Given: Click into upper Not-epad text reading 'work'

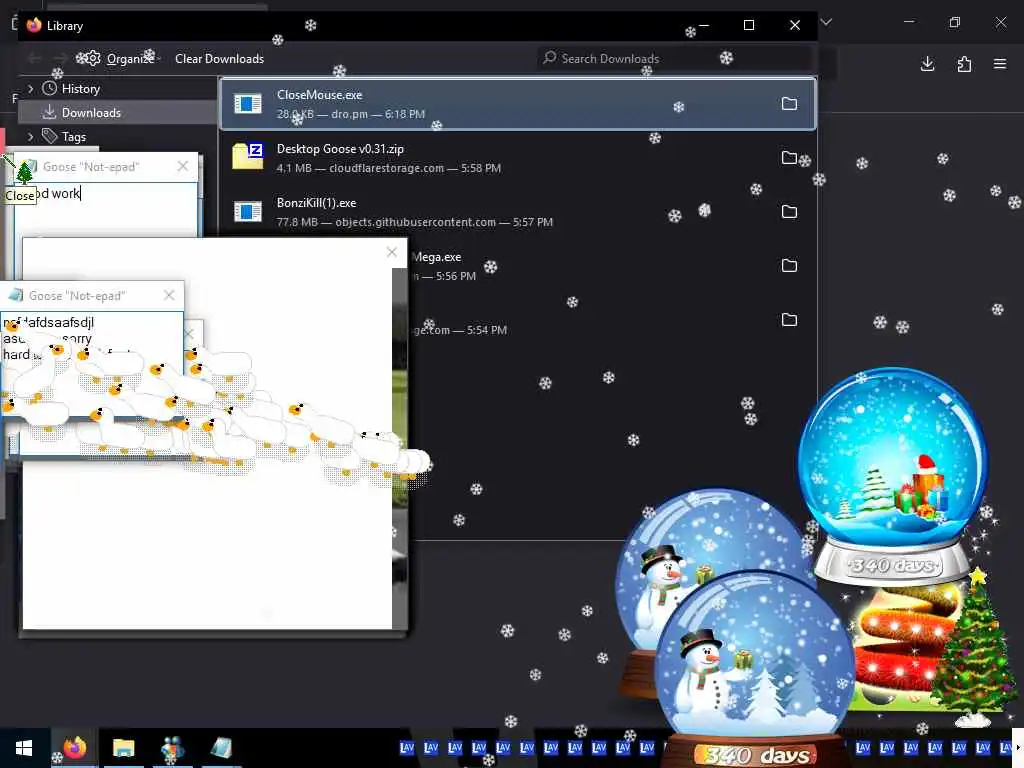Looking at the screenshot, I should point(66,193).
